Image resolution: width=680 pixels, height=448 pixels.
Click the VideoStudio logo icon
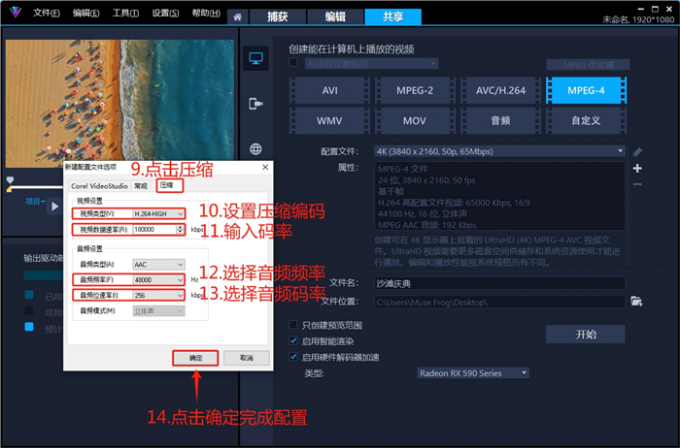15,12
